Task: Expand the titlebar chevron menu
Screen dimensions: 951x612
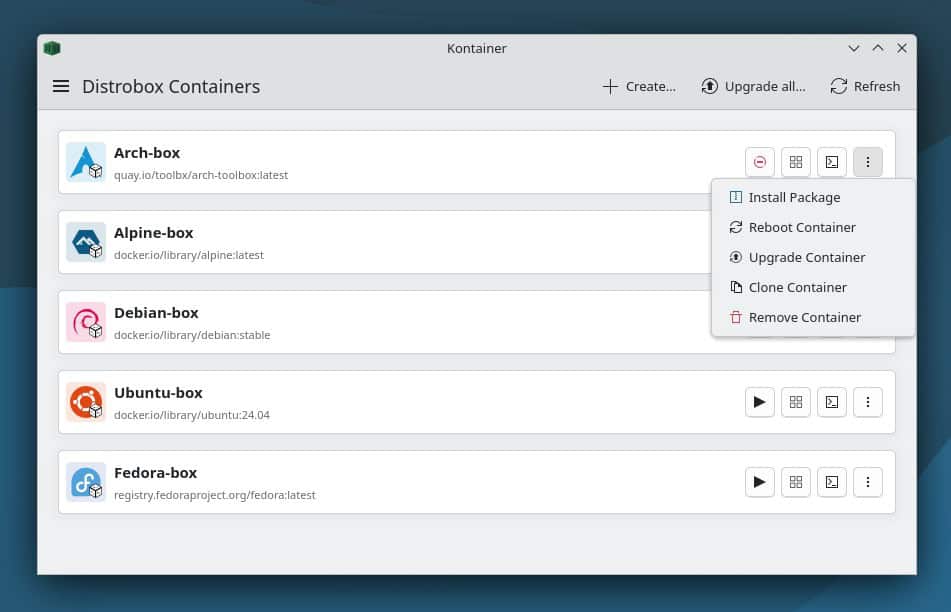Action: 854,47
